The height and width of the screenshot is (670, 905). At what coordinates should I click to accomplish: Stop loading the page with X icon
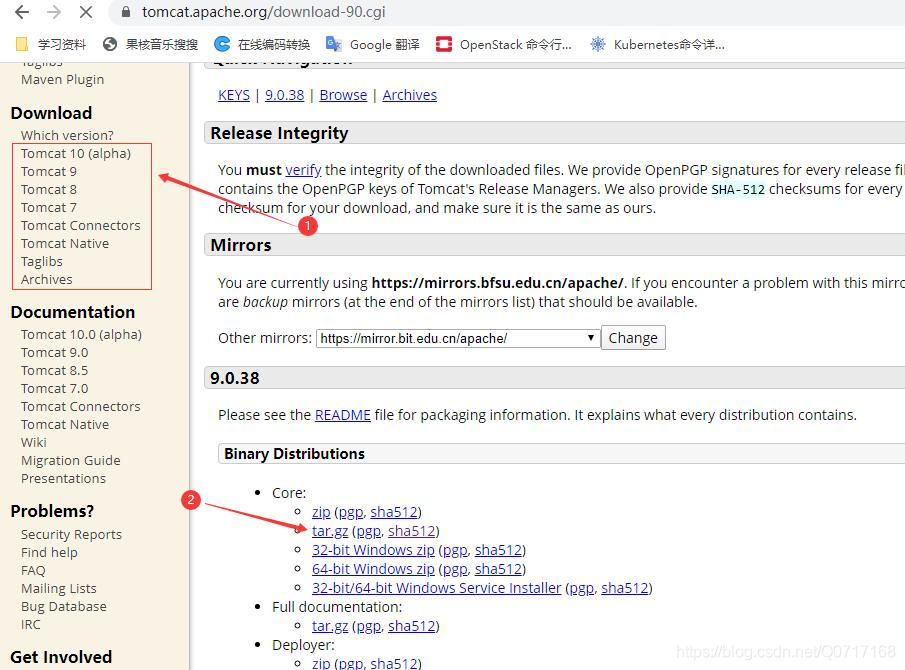coord(86,12)
